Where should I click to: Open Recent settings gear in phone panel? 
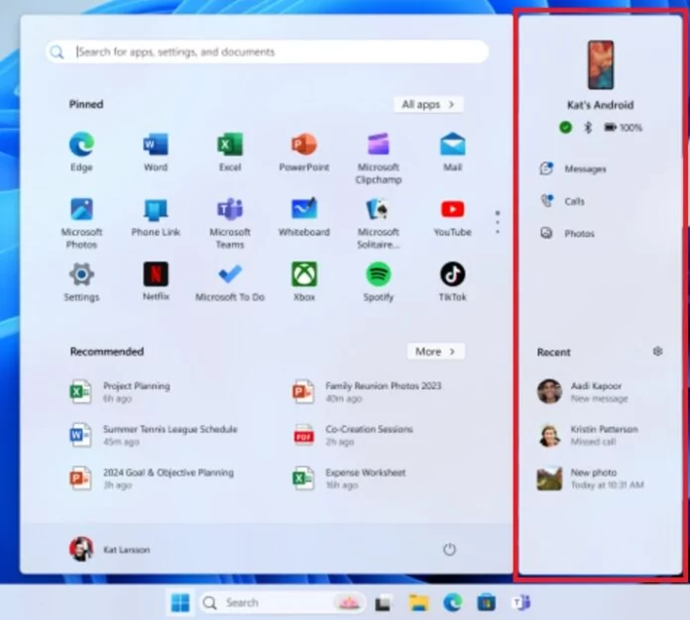coord(657,351)
